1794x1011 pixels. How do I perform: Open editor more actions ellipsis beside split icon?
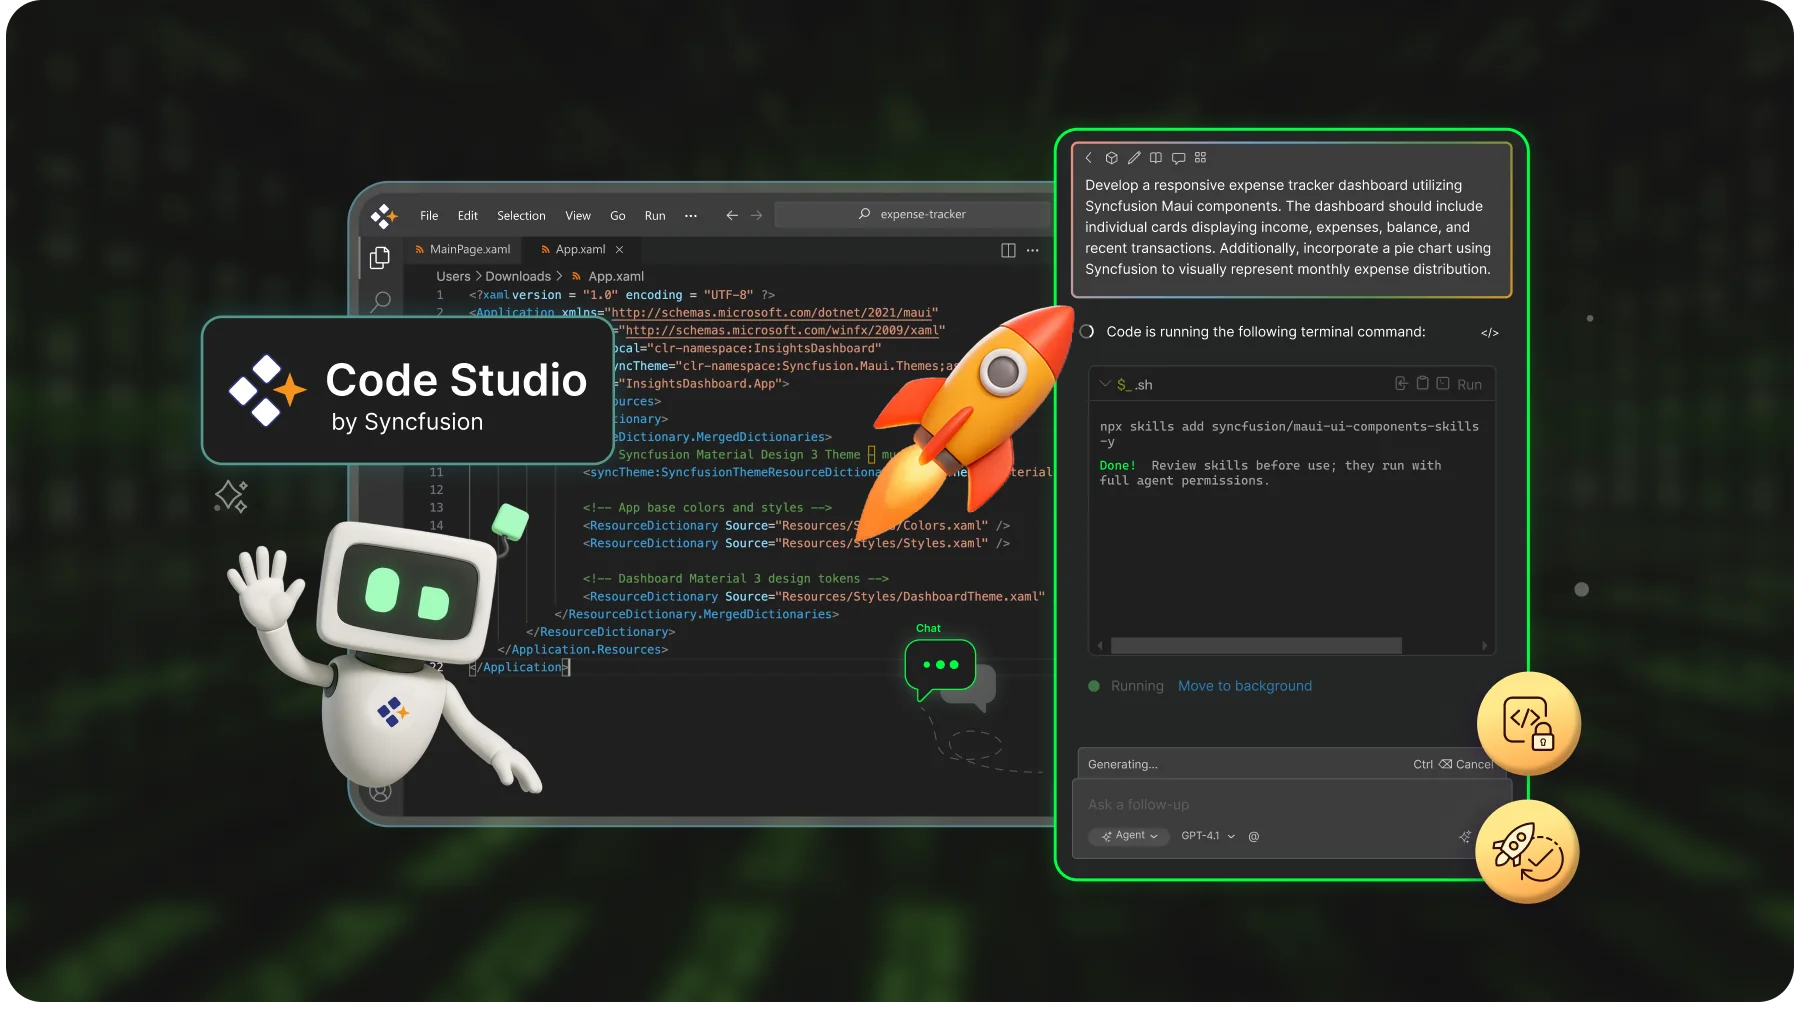1033,250
